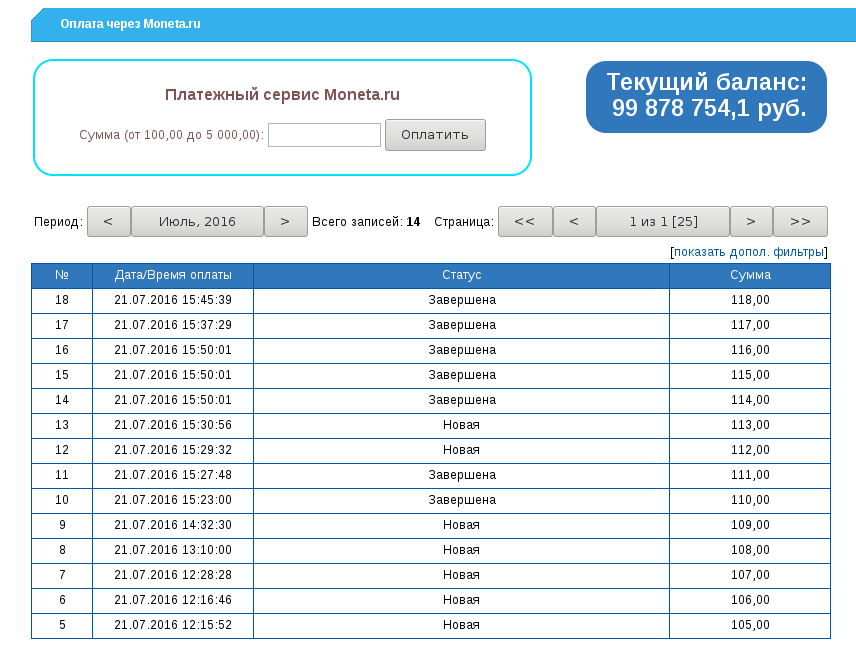Go to next period month
The height and width of the screenshot is (657, 856).
tap(285, 222)
